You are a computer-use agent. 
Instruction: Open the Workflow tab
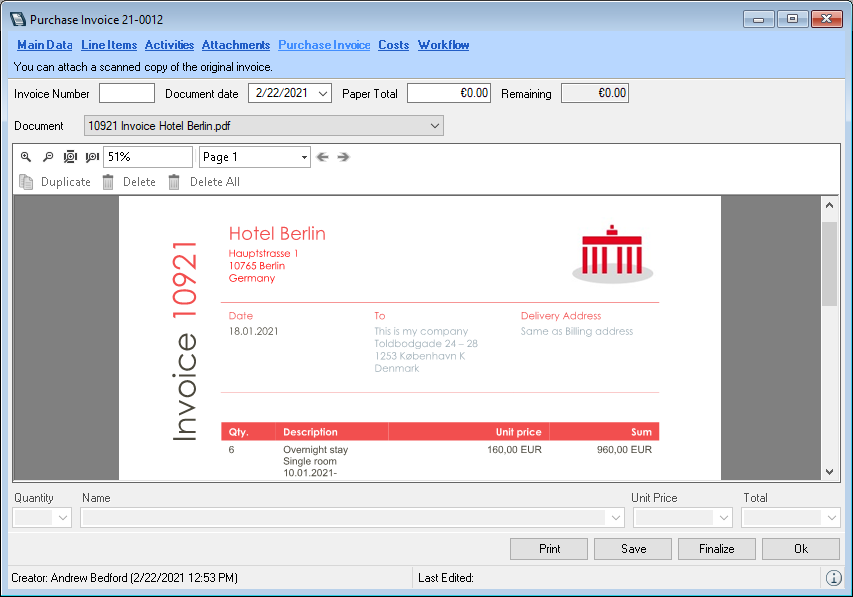(443, 45)
